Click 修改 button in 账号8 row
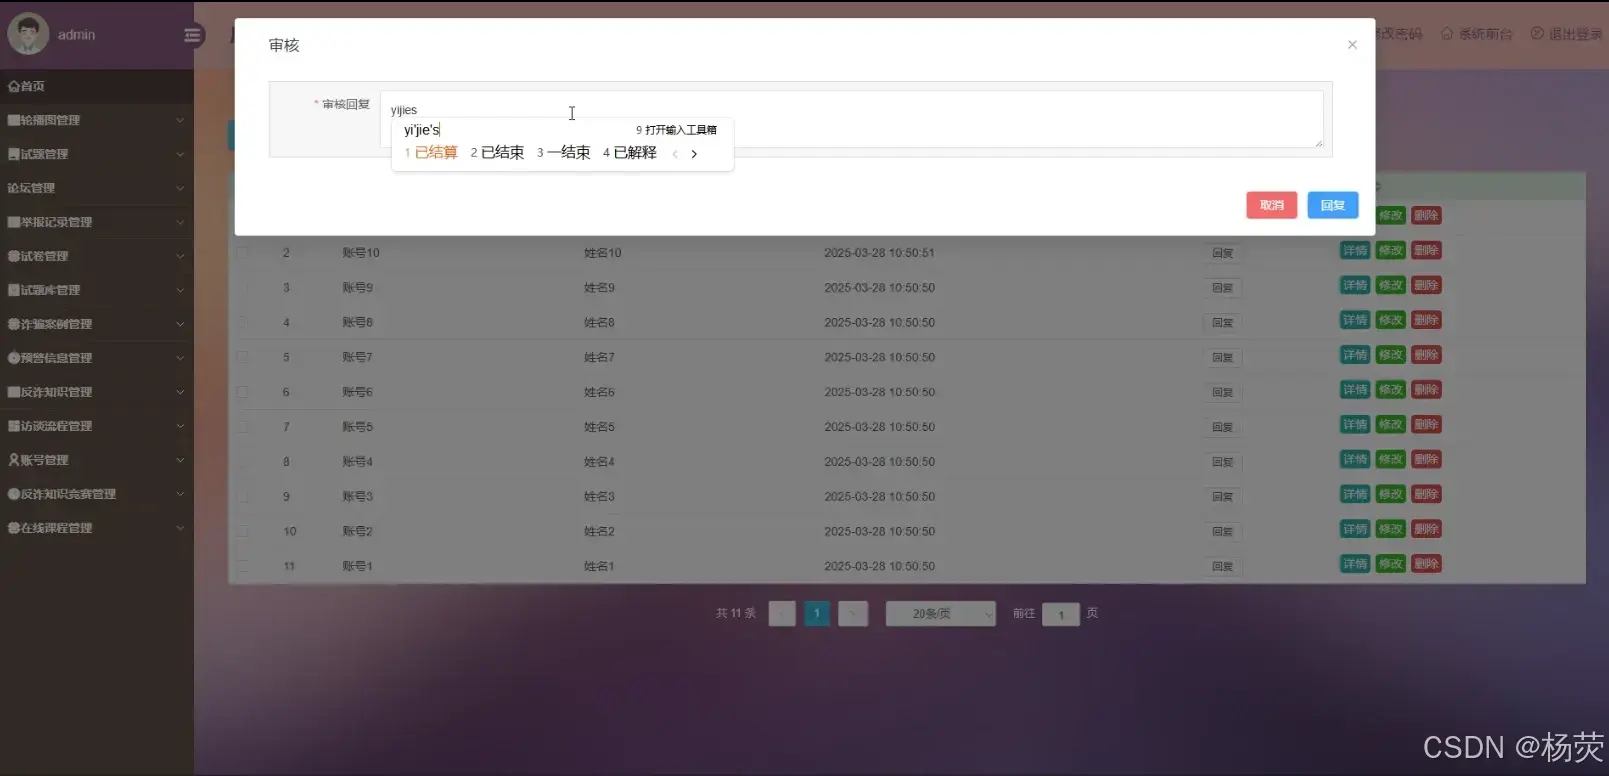Viewport: 1609px width, 776px height. (1391, 320)
